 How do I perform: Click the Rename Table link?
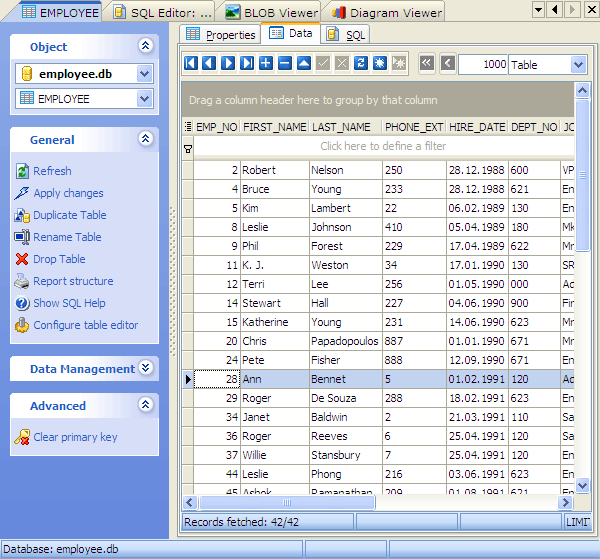[67, 237]
